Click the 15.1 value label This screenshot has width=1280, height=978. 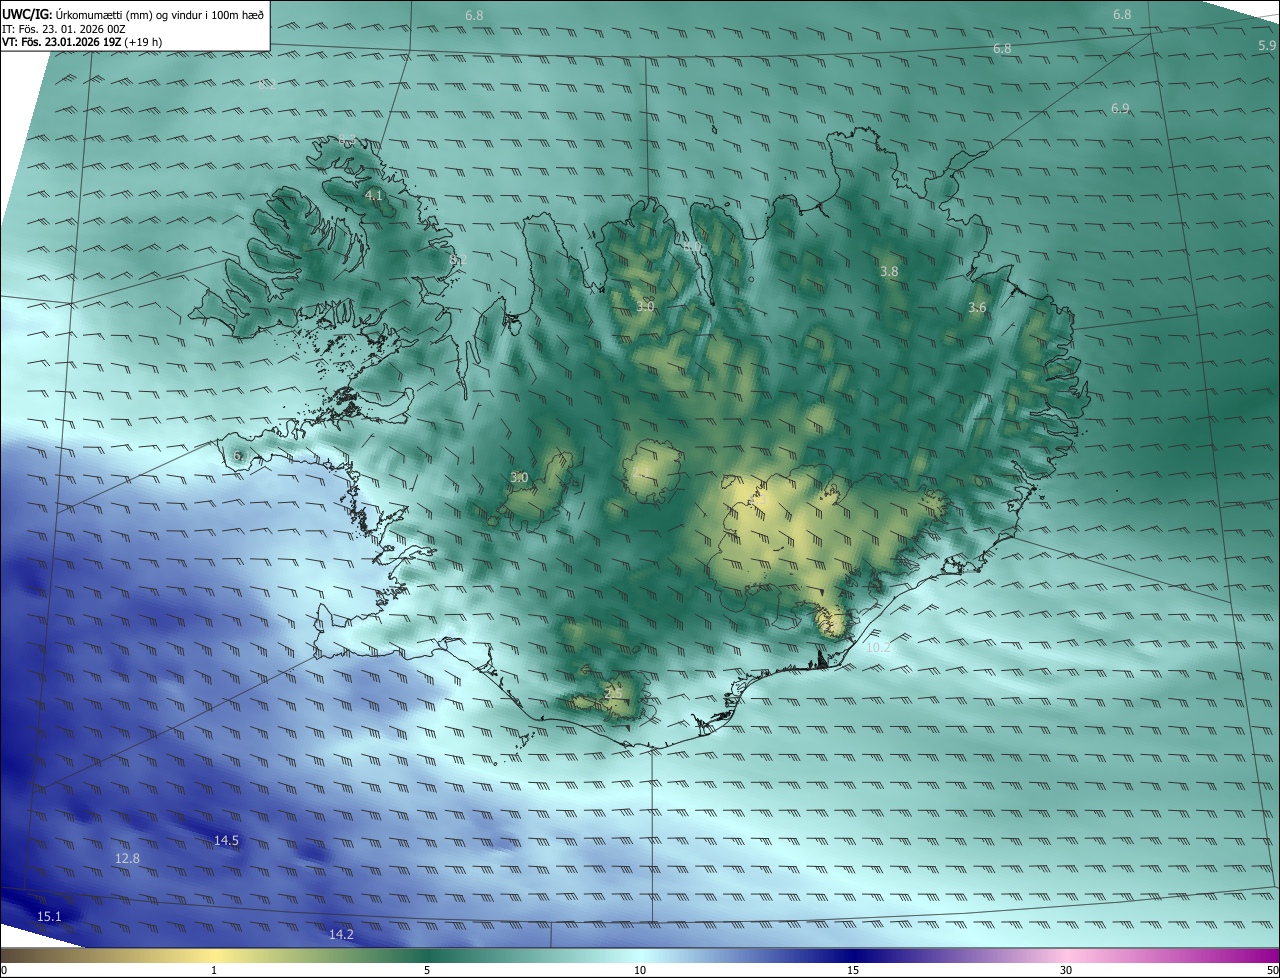[x=49, y=916]
